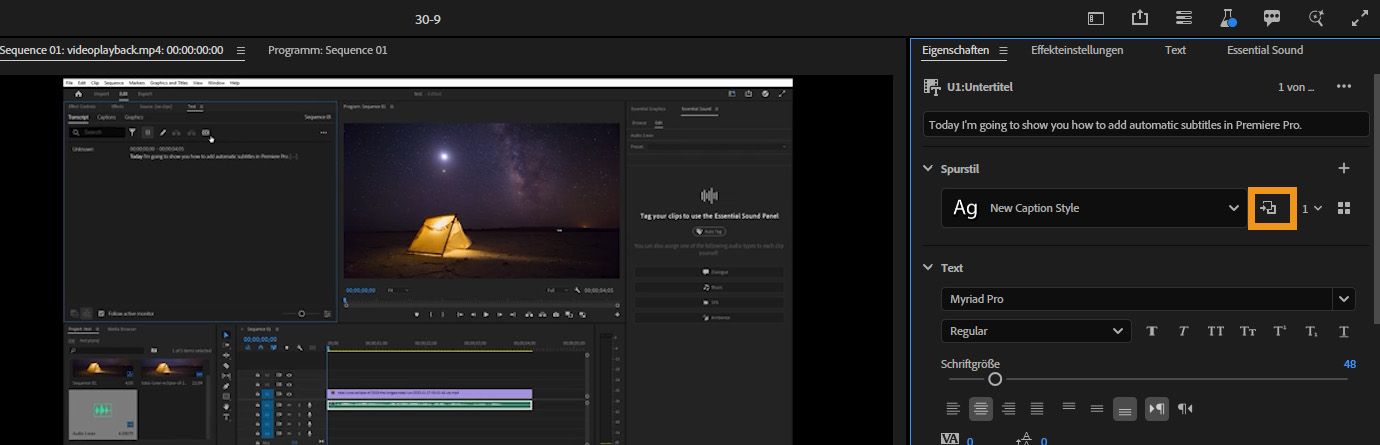Enable center text alignment

(x=981, y=408)
